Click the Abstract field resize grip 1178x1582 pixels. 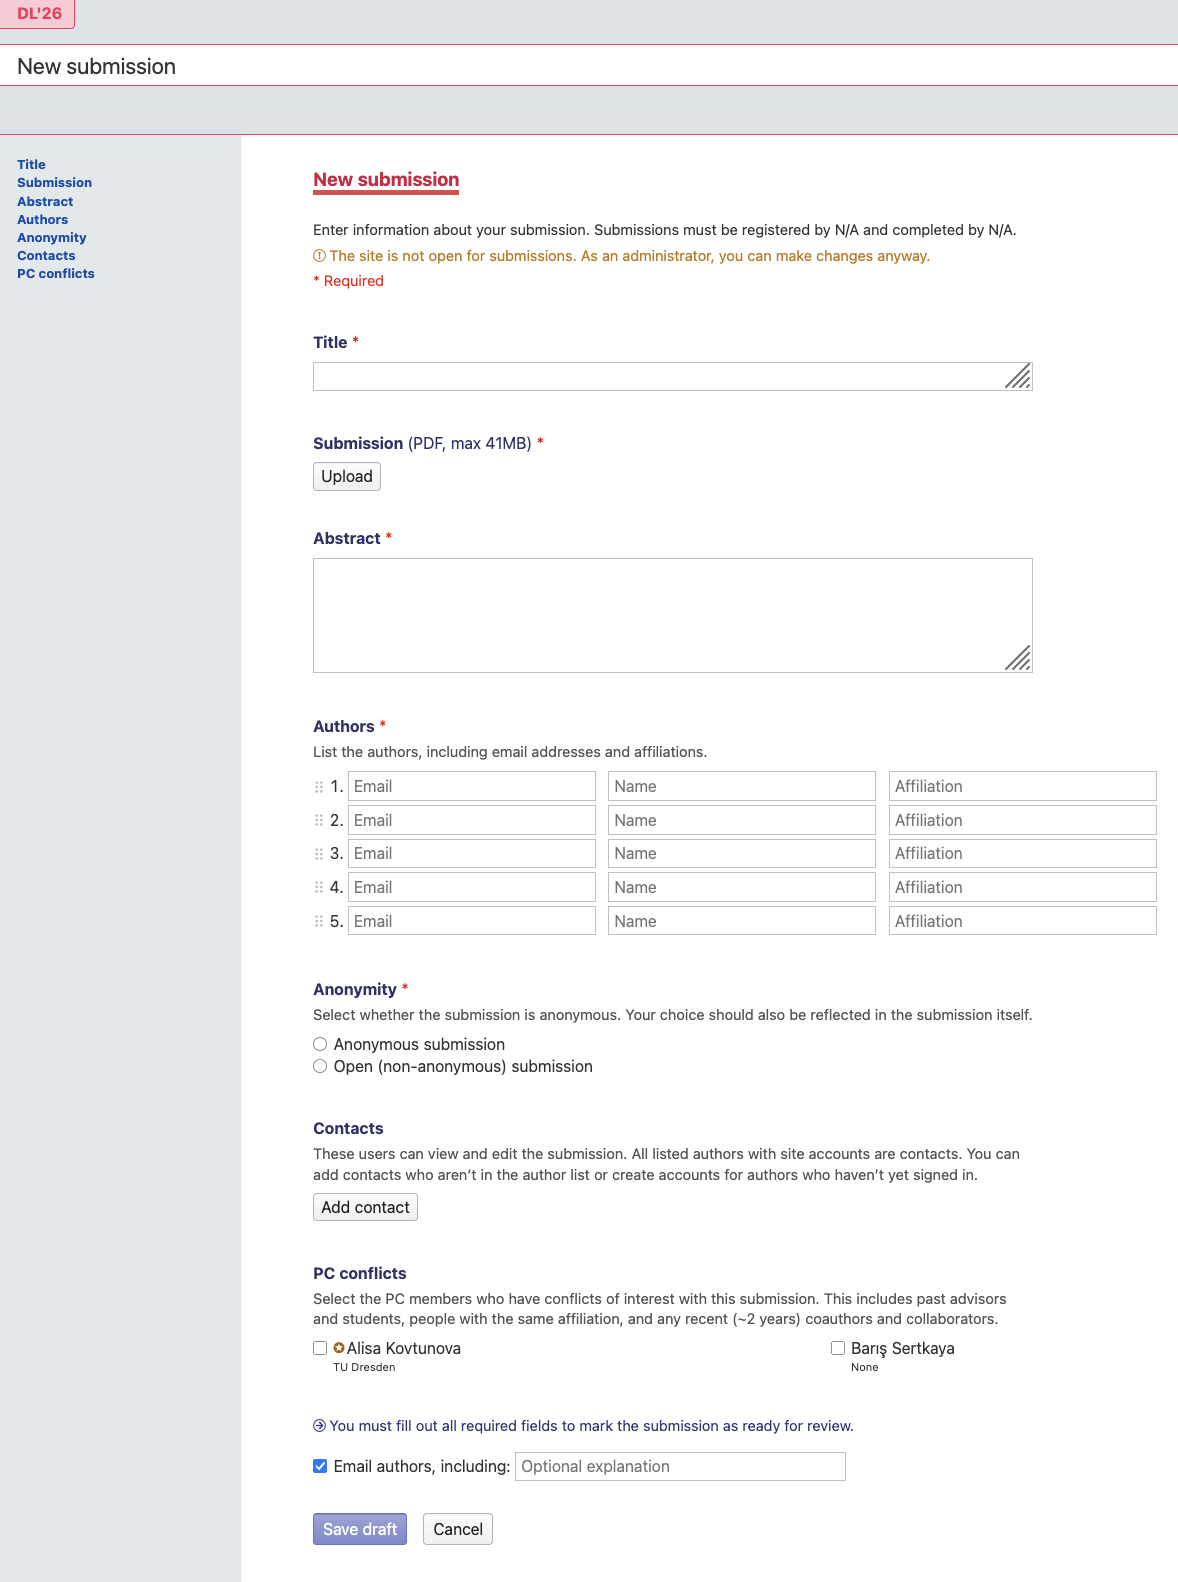click(x=1018, y=658)
